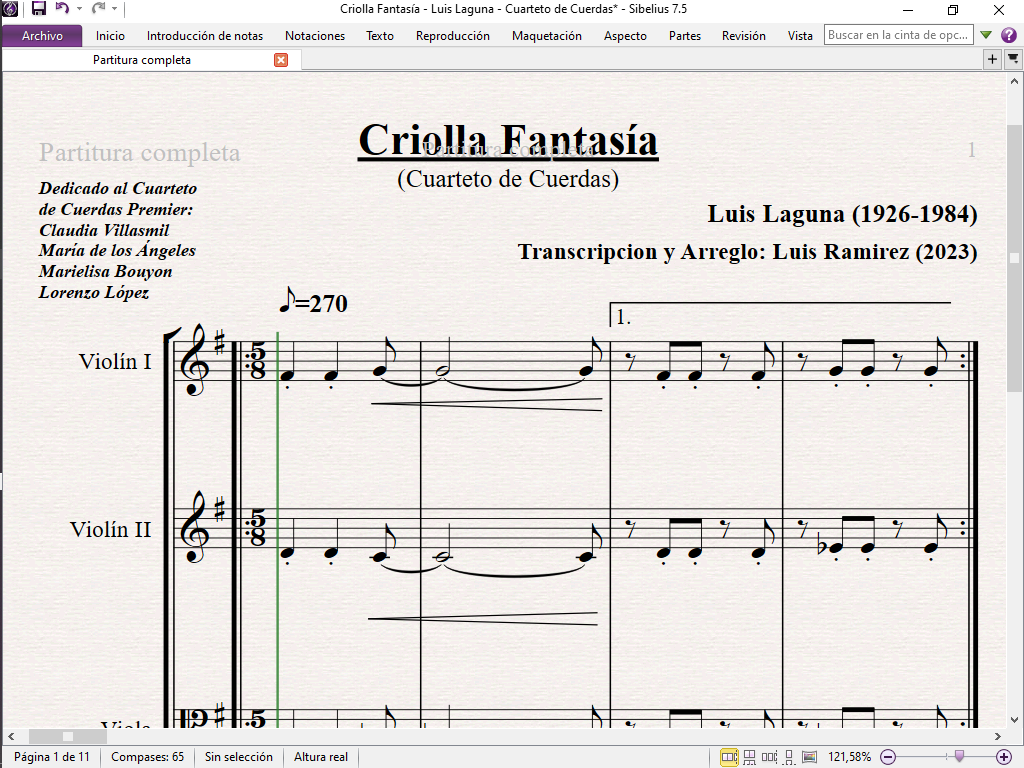
Task: Switch to the Inicio ribbon tab
Action: (110, 36)
